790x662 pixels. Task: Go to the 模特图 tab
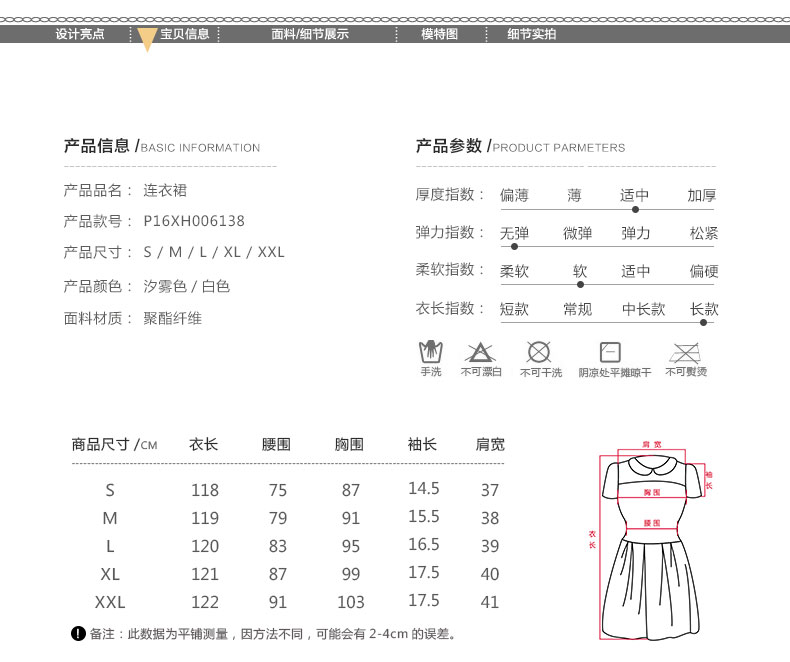click(x=439, y=34)
